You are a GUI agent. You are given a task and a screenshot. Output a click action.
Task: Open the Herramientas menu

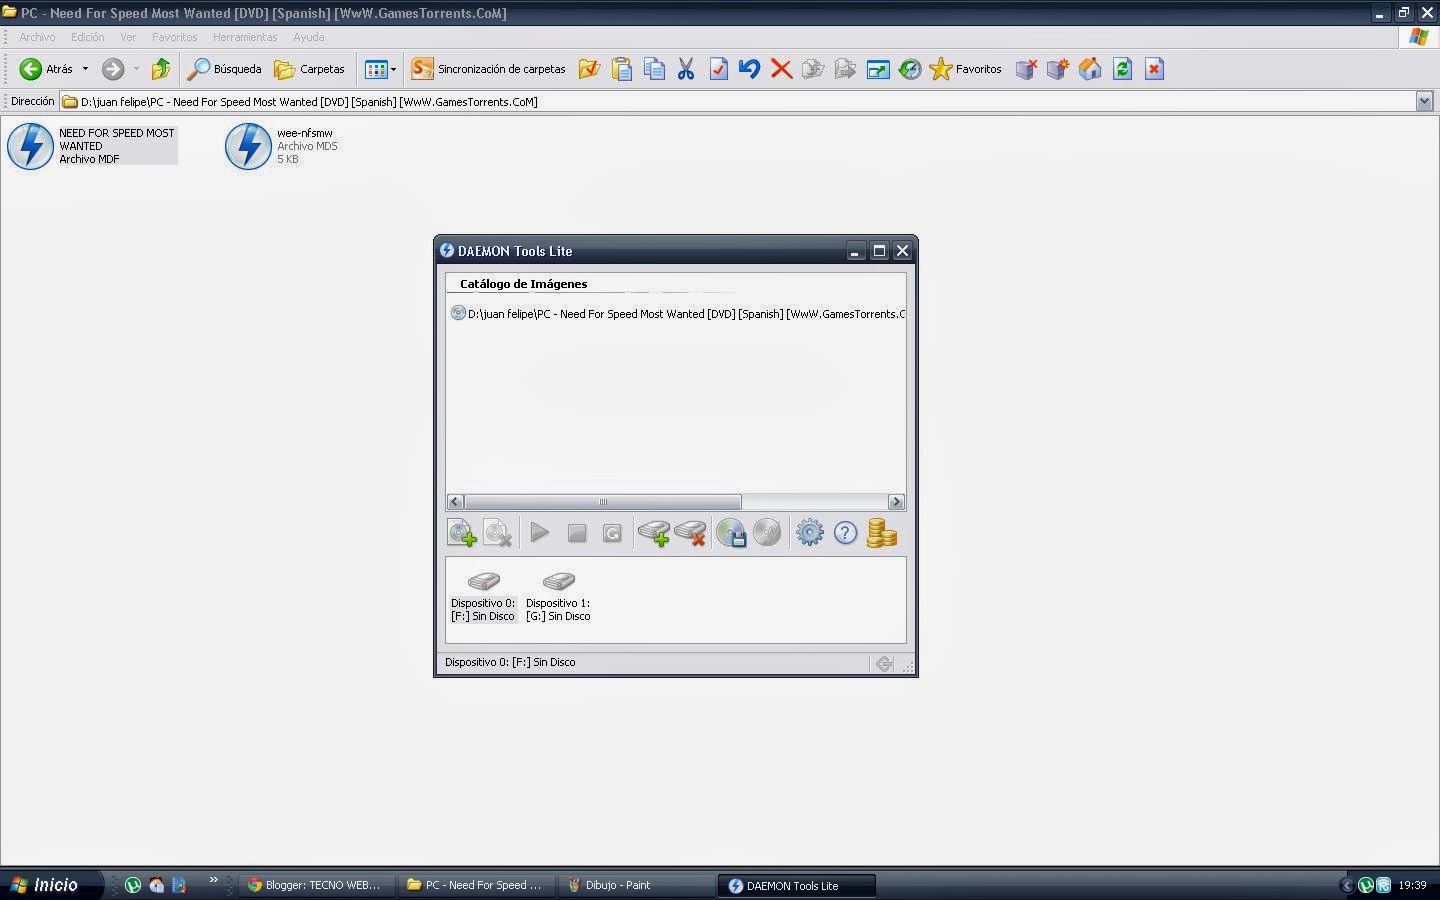(245, 37)
